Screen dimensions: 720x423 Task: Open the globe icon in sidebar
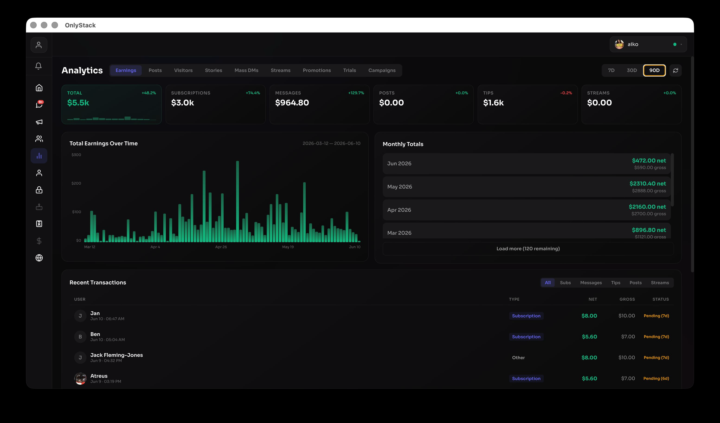(39, 258)
